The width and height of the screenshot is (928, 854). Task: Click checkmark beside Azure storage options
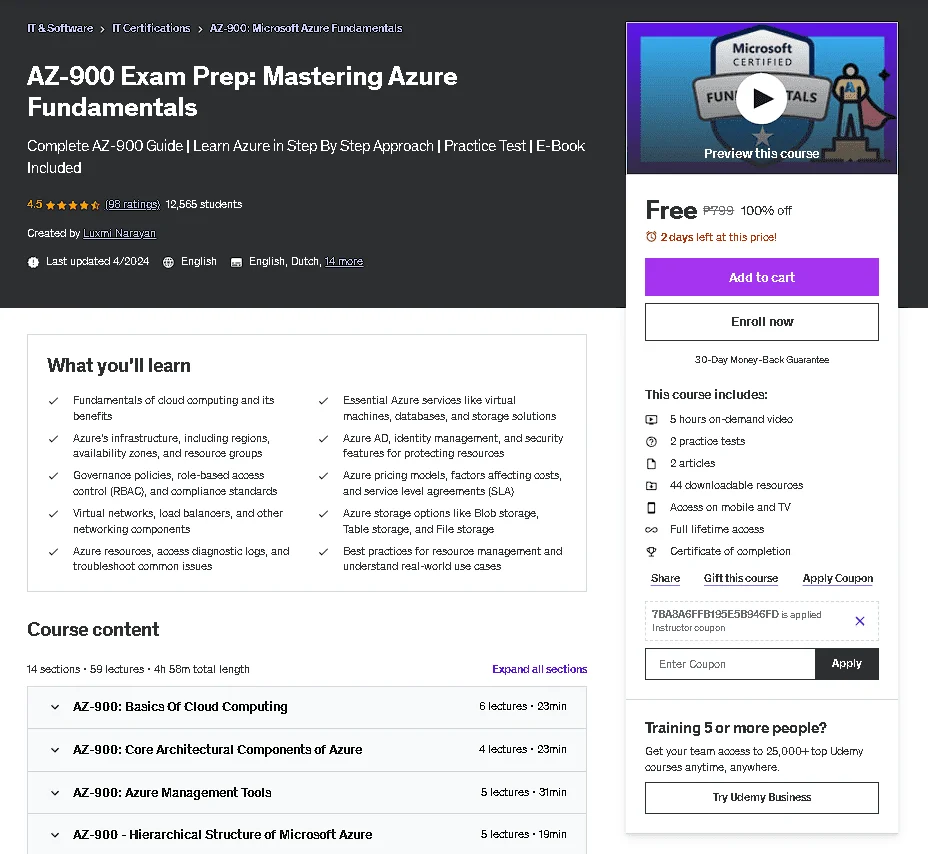coord(323,514)
